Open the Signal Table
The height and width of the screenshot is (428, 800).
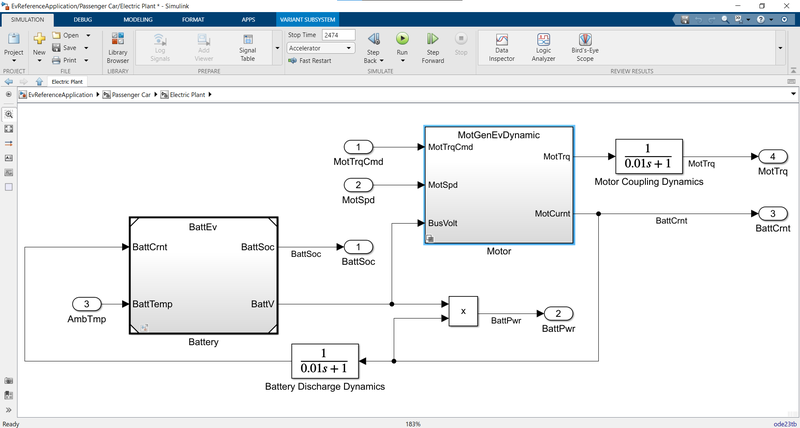pyautogui.click(x=248, y=47)
